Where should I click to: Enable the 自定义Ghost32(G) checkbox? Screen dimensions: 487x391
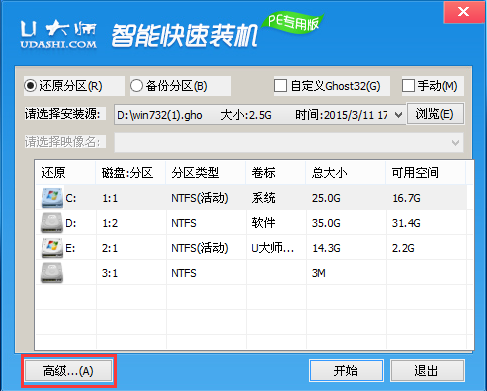(x=280, y=86)
